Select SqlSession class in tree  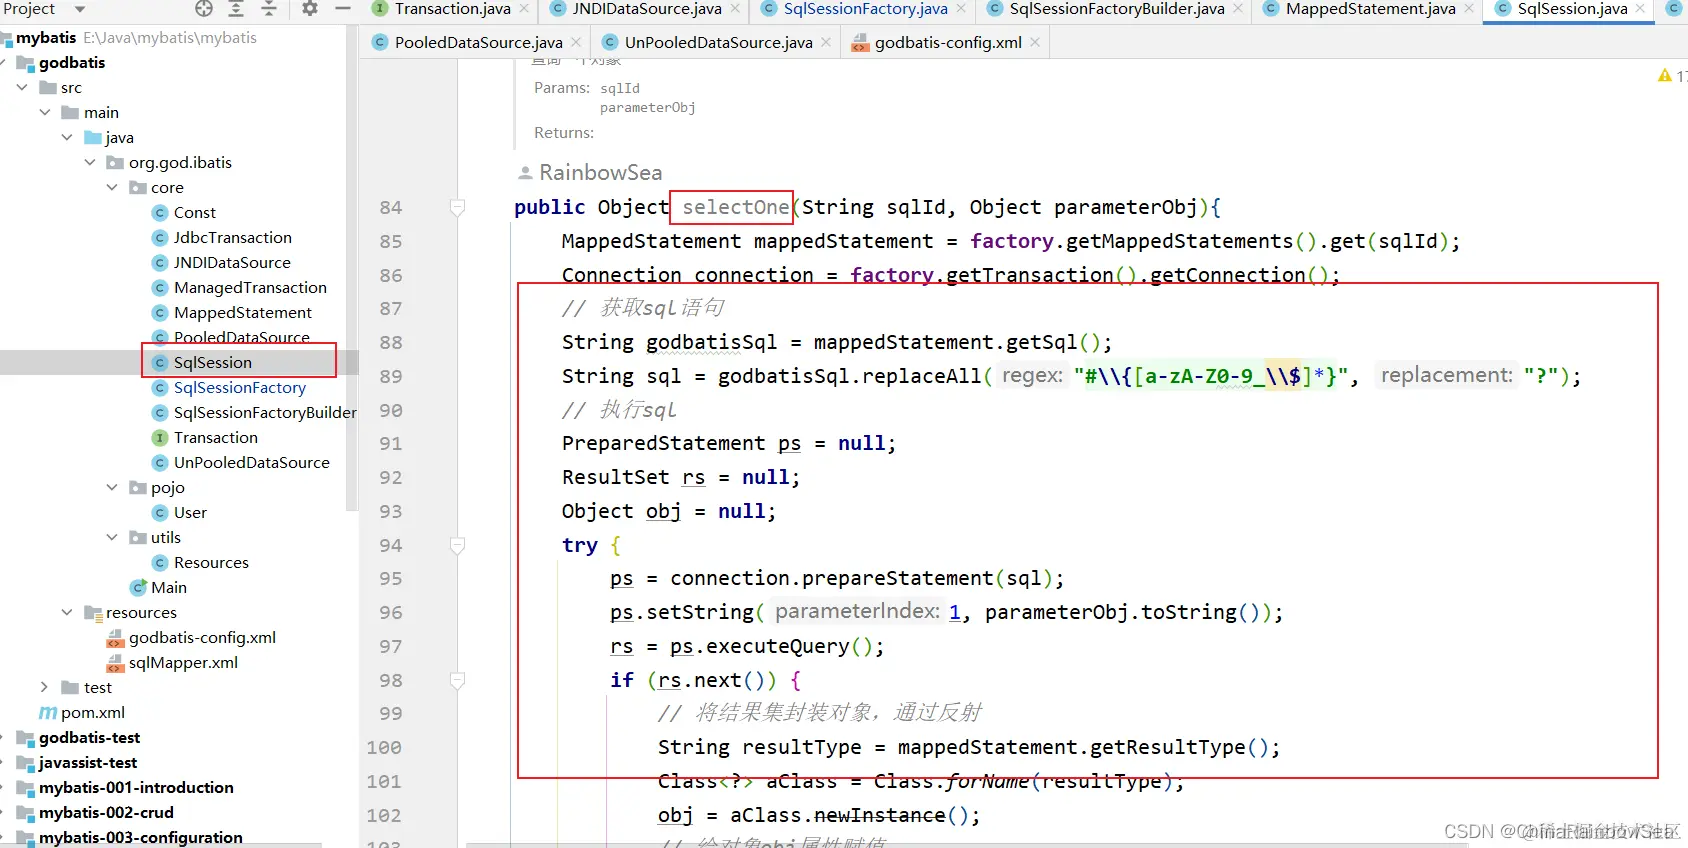click(212, 362)
